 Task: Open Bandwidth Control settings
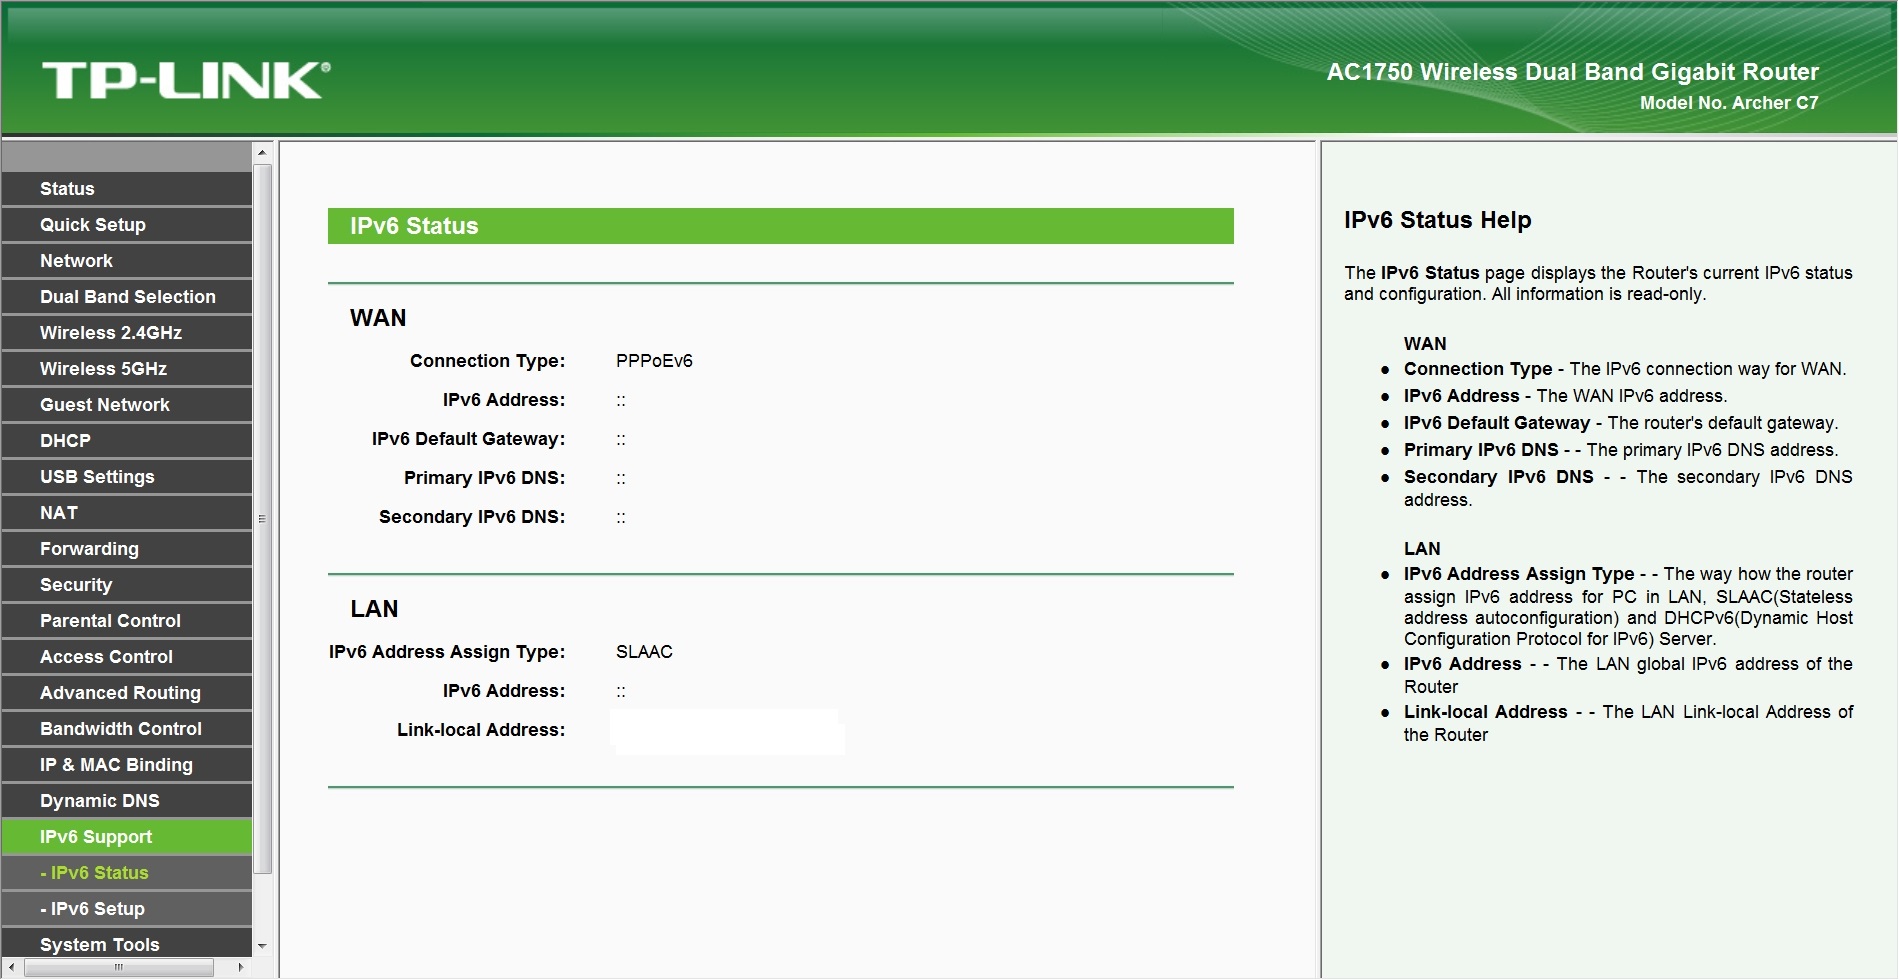click(x=127, y=729)
